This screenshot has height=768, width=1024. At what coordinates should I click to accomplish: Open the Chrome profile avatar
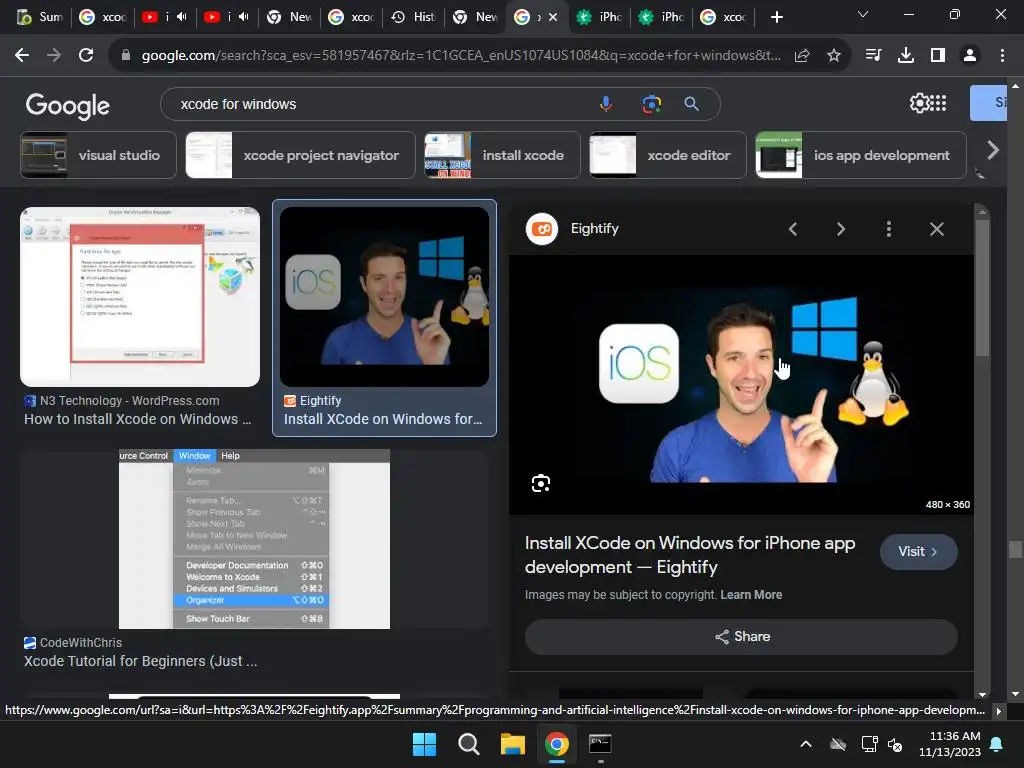pyautogui.click(x=970, y=56)
